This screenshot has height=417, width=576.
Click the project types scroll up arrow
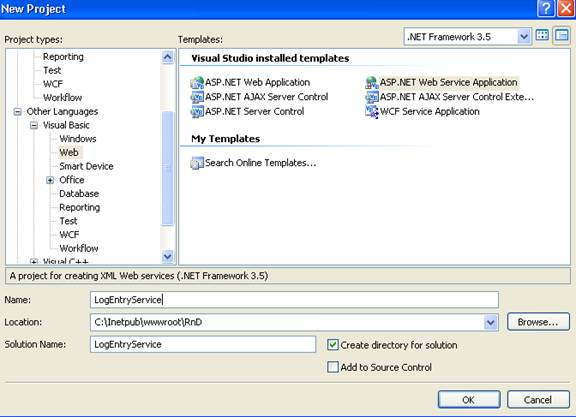(x=168, y=57)
